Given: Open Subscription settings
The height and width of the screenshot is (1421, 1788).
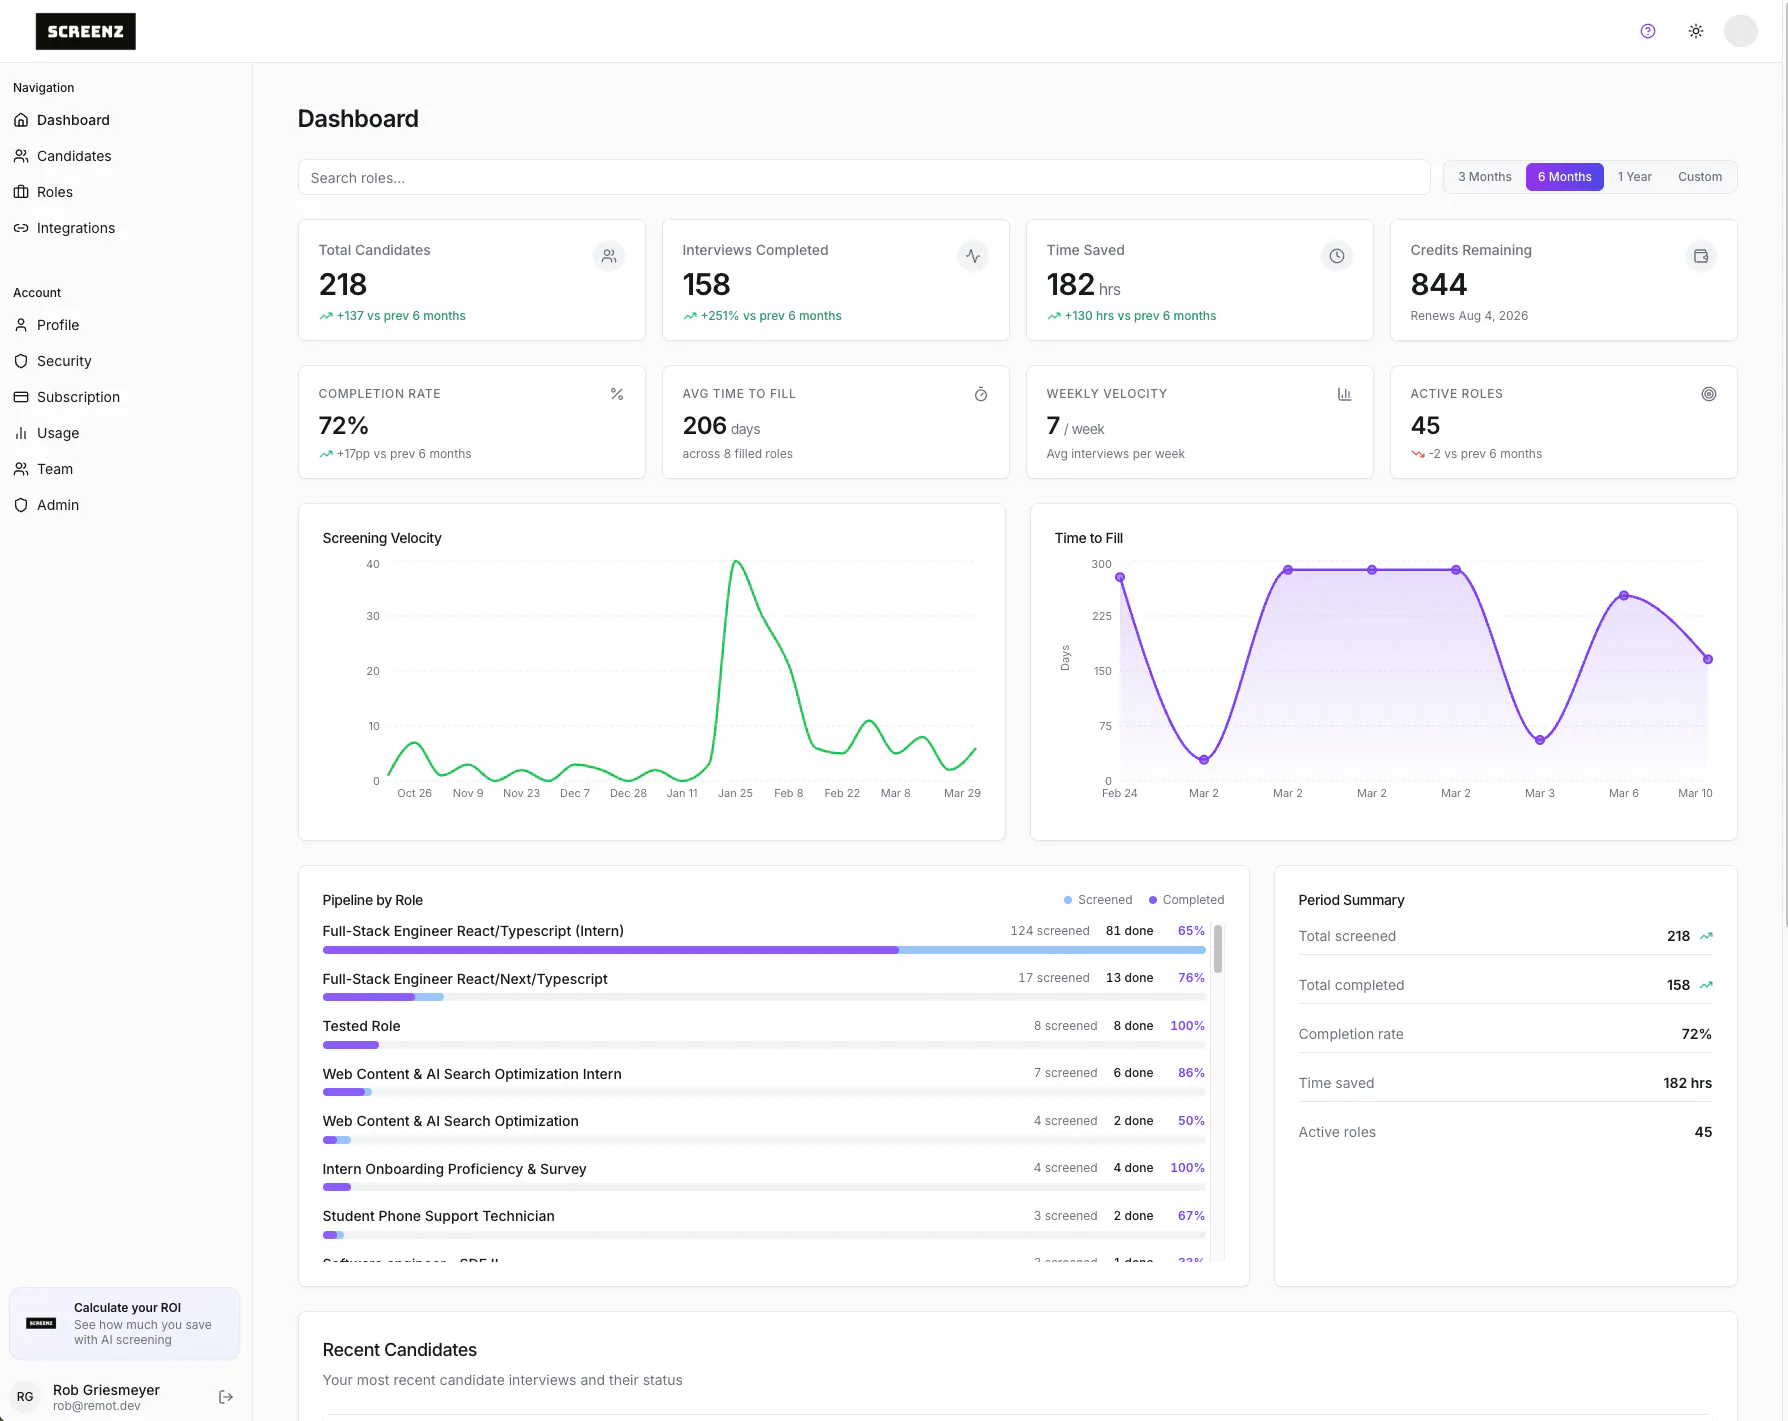Looking at the screenshot, I should [78, 397].
